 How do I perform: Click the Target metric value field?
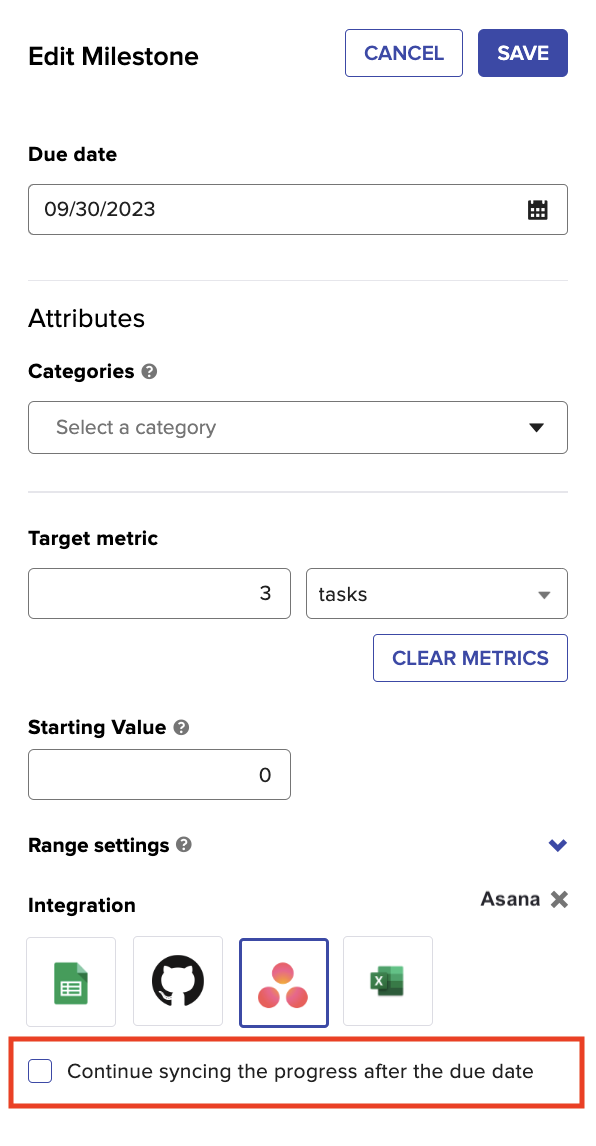coord(159,593)
